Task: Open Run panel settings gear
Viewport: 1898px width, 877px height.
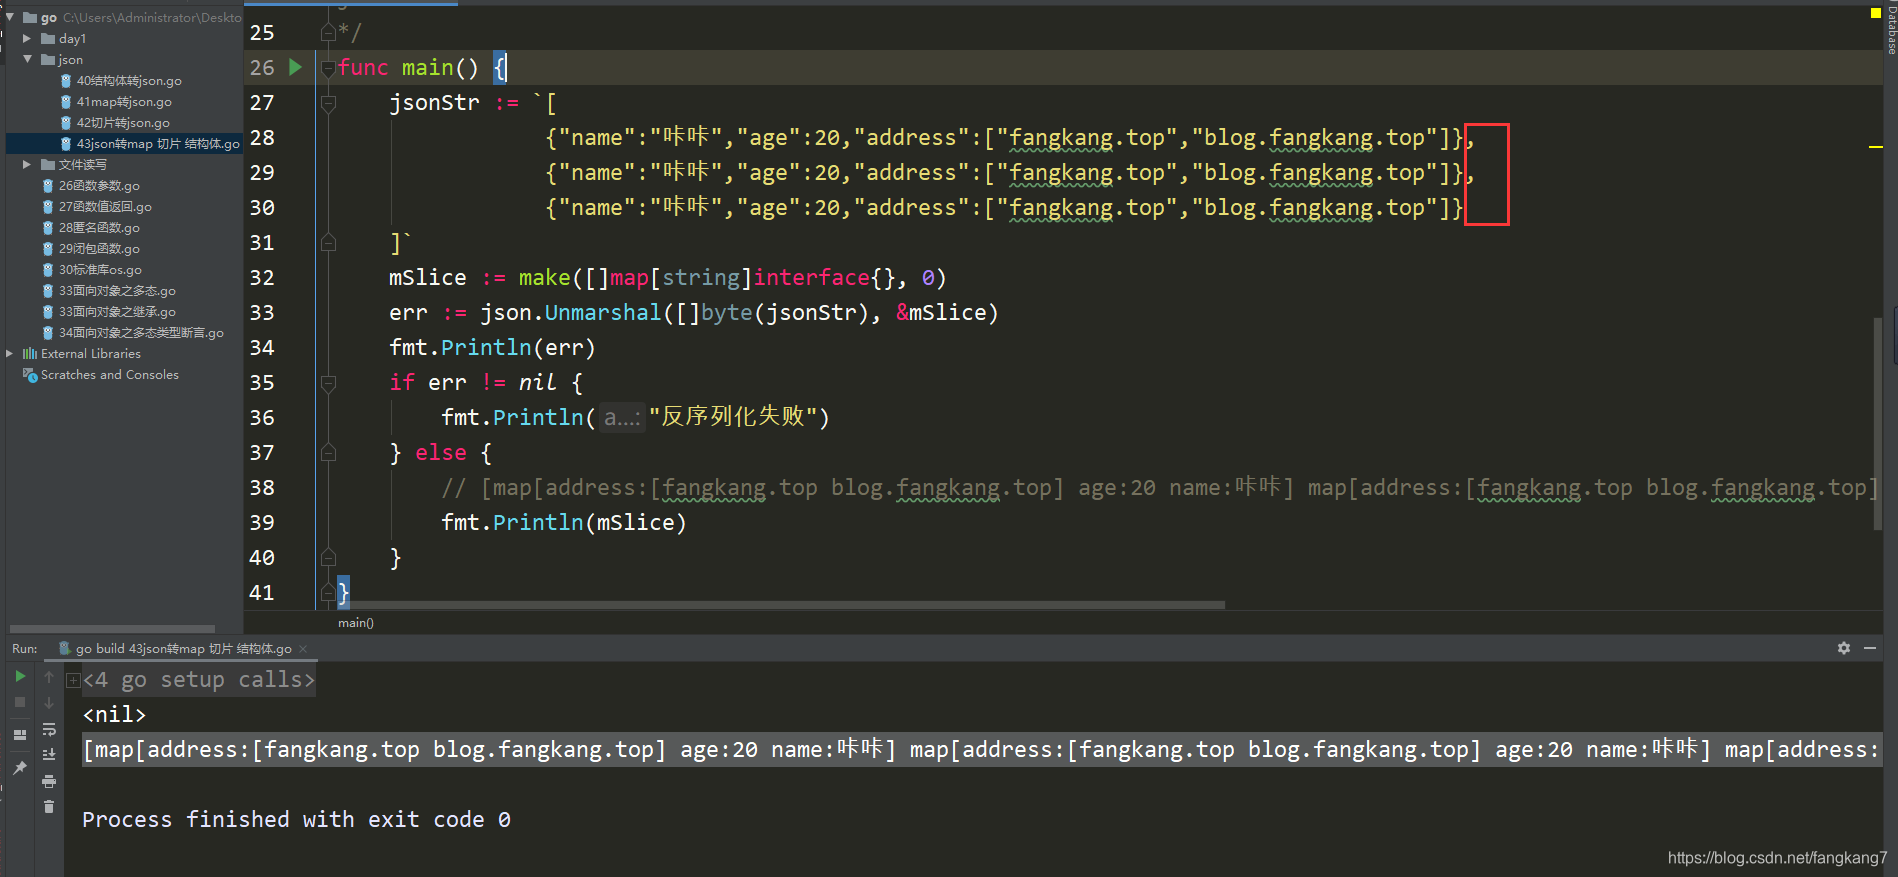Action: tap(1844, 648)
